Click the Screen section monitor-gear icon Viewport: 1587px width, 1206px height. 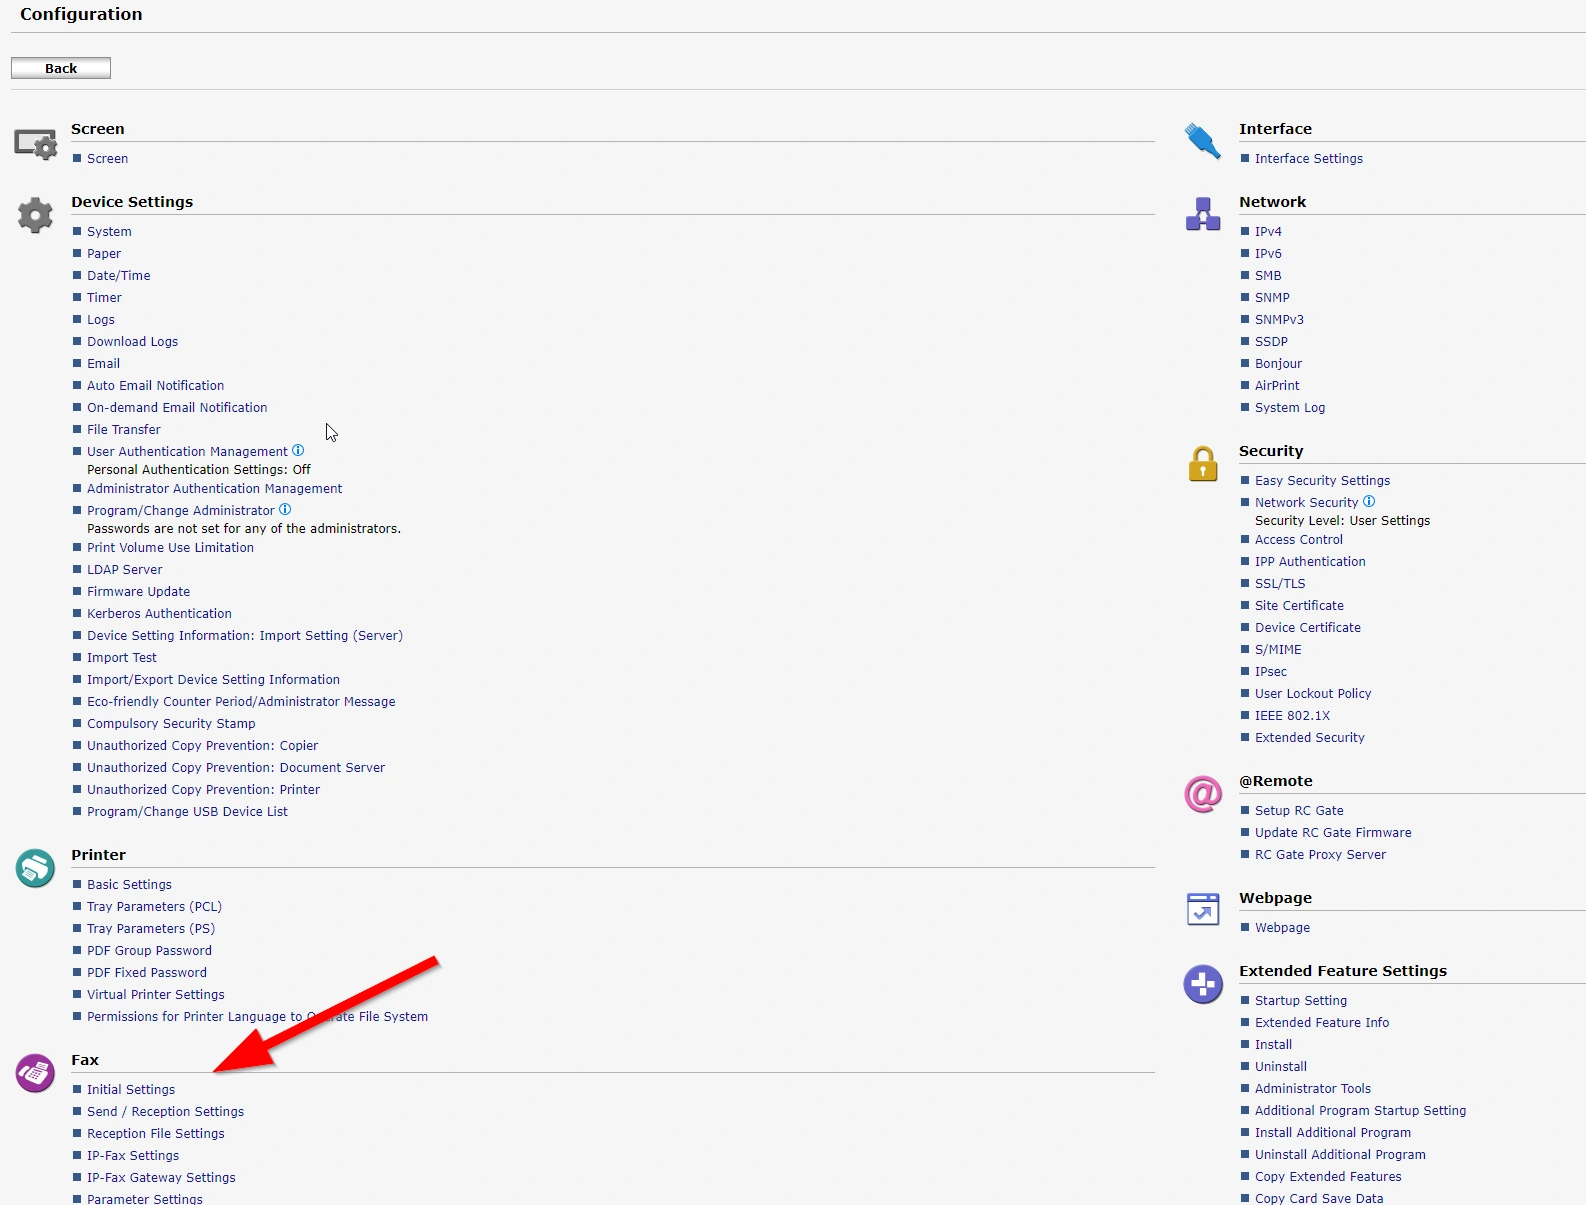pyautogui.click(x=35, y=144)
